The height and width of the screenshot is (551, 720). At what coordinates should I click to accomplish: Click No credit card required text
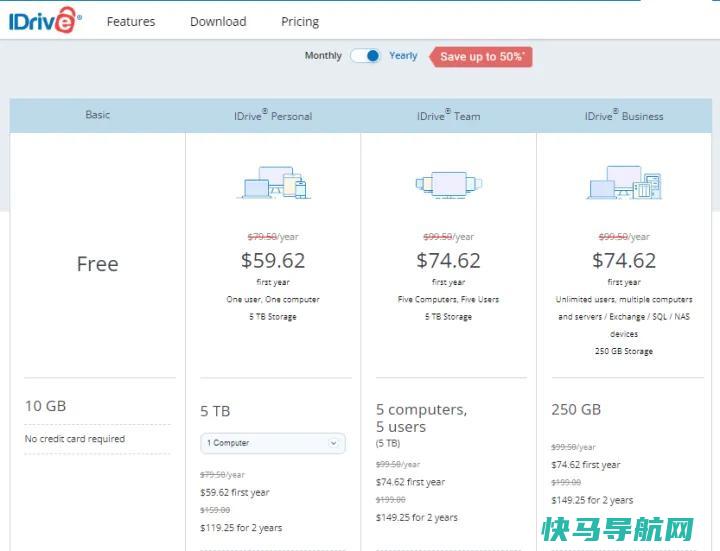point(75,439)
